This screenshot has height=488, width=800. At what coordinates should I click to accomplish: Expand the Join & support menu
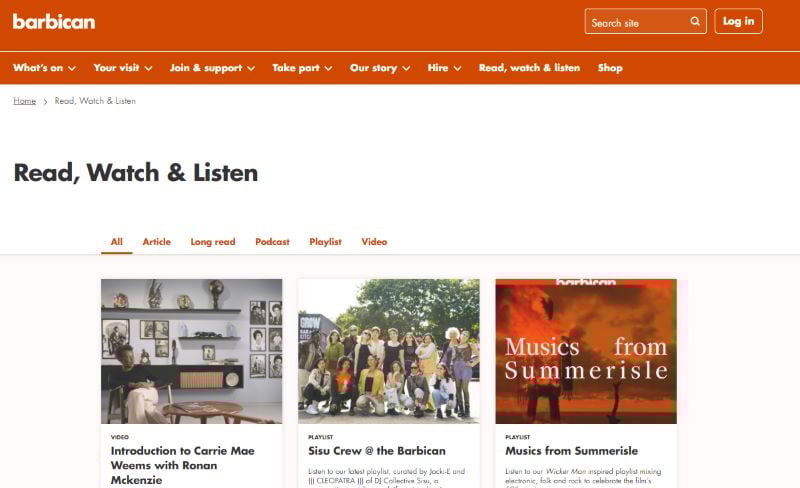point(212,68)
